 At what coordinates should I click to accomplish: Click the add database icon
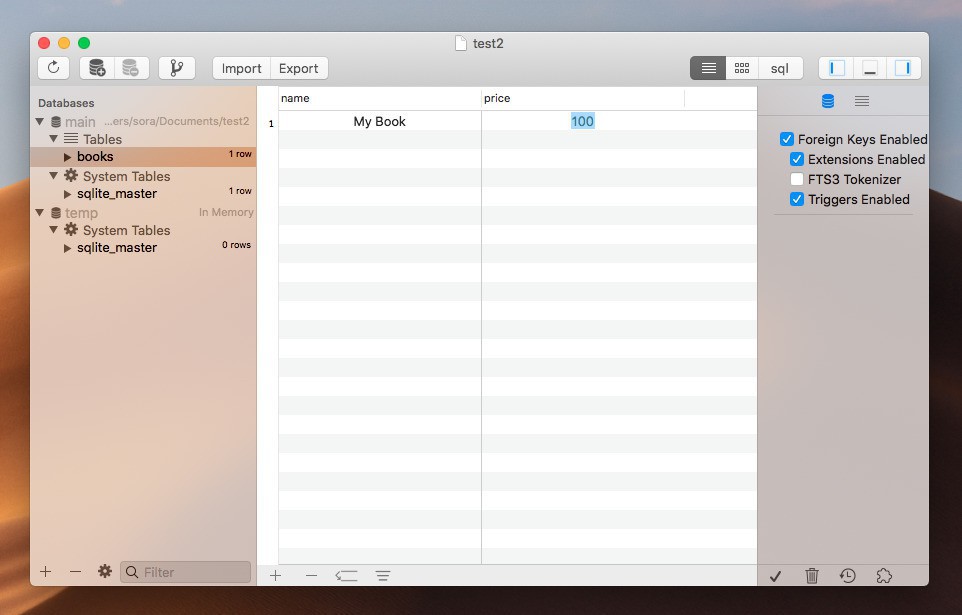[x=97, y=68]
